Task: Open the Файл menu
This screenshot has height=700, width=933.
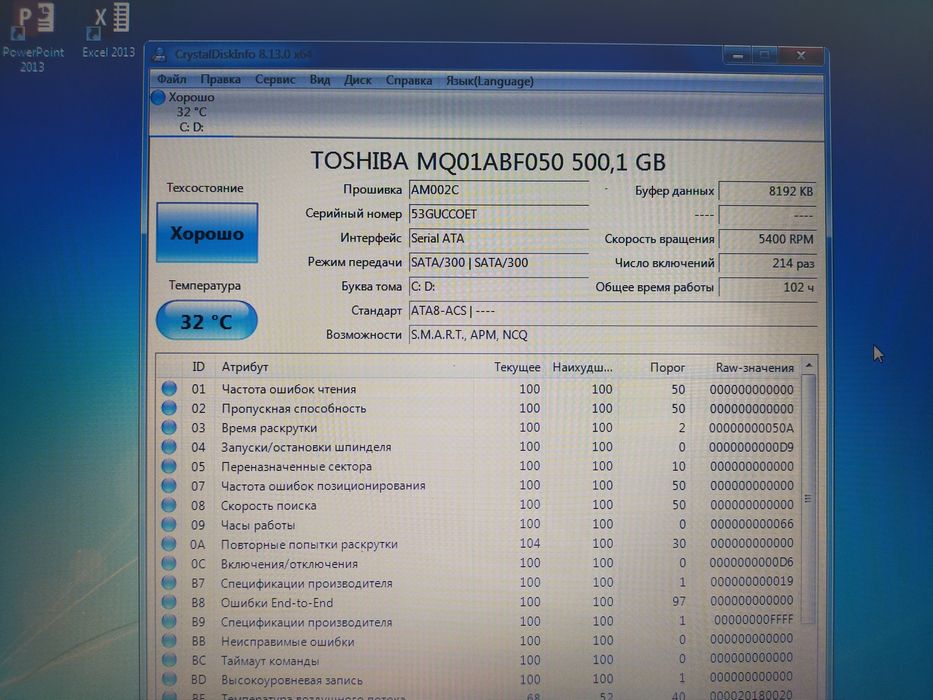Action: pos(172,80)
